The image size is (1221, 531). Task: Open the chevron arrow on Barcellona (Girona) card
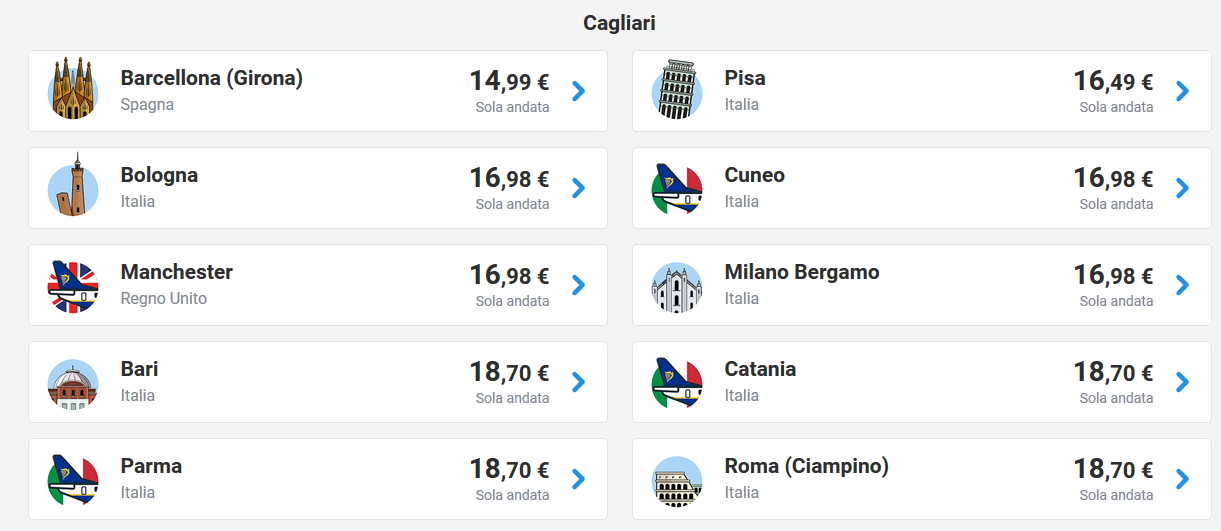pyautogui.click(x=578, y=91)
